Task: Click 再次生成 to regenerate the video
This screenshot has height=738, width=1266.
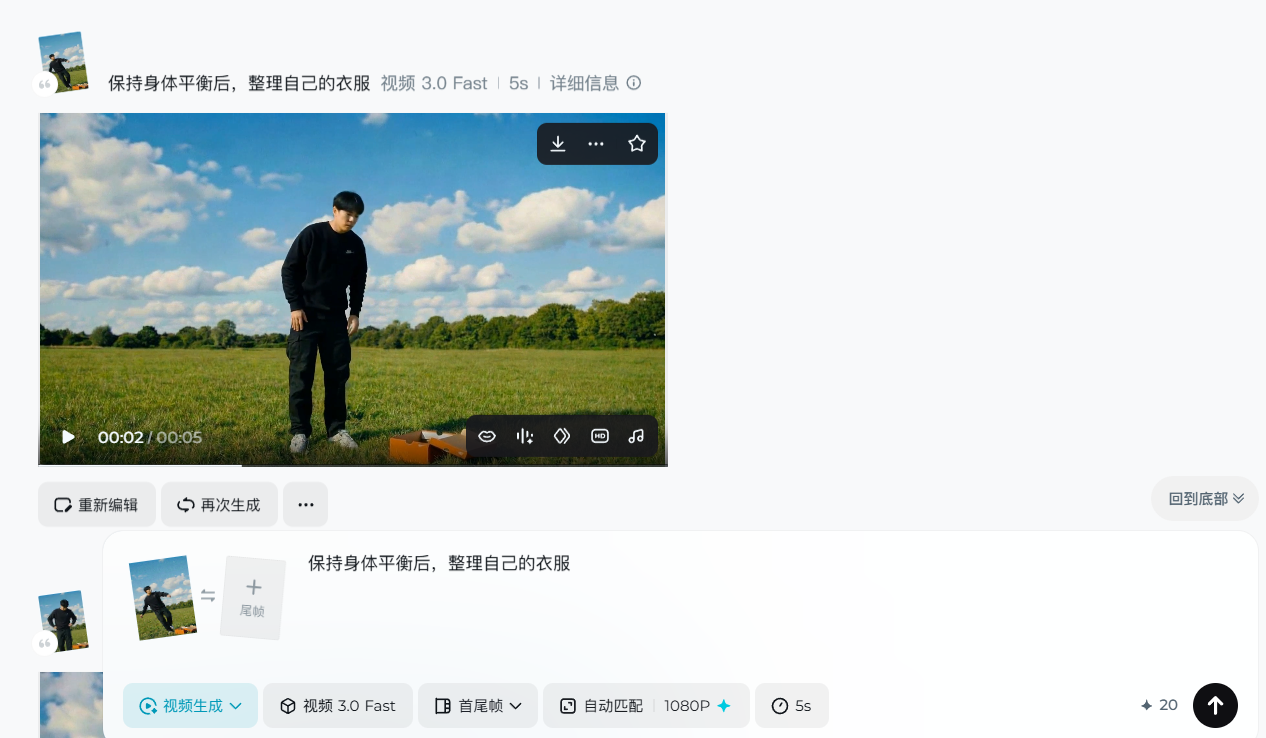Action: click(218, 505)
